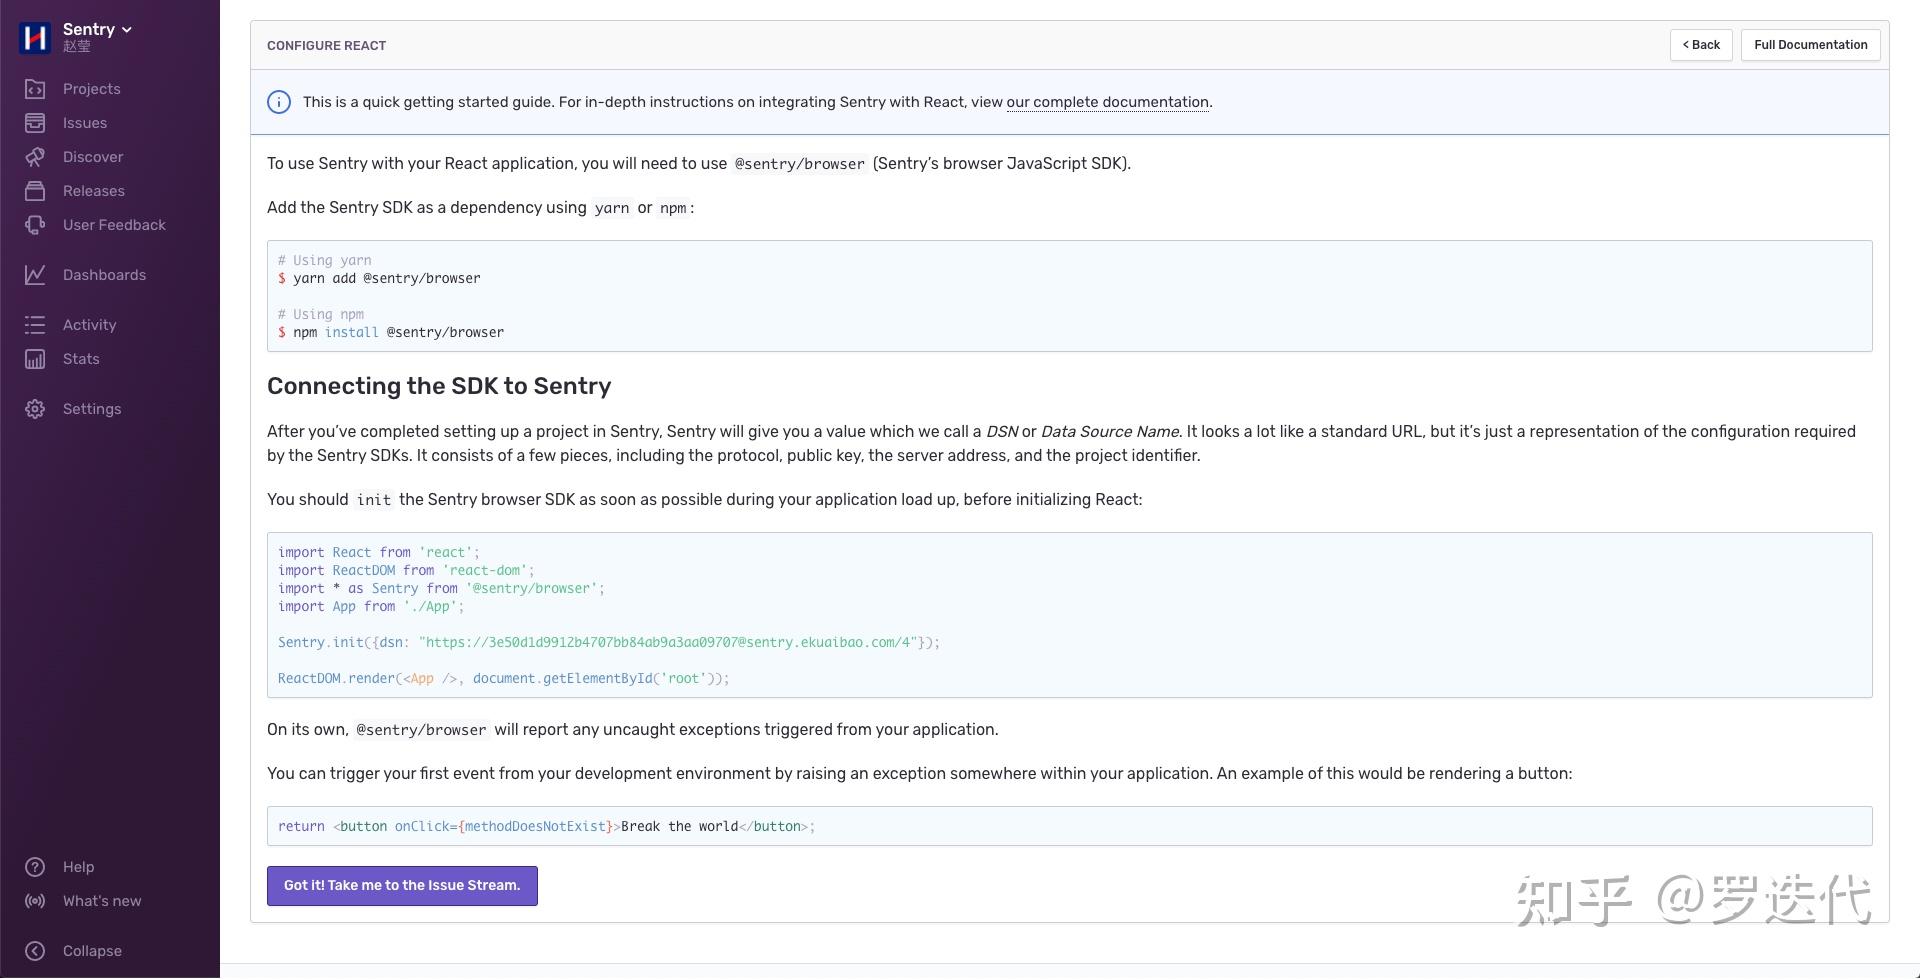1920x979 pixels.
Task: Click the info icon in the notice banner
Action: [x=279, y=102]
